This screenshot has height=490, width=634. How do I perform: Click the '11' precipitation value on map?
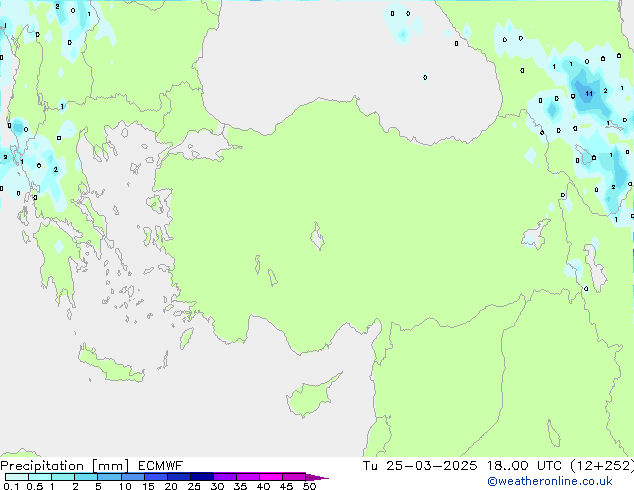[x=589, y=94]
